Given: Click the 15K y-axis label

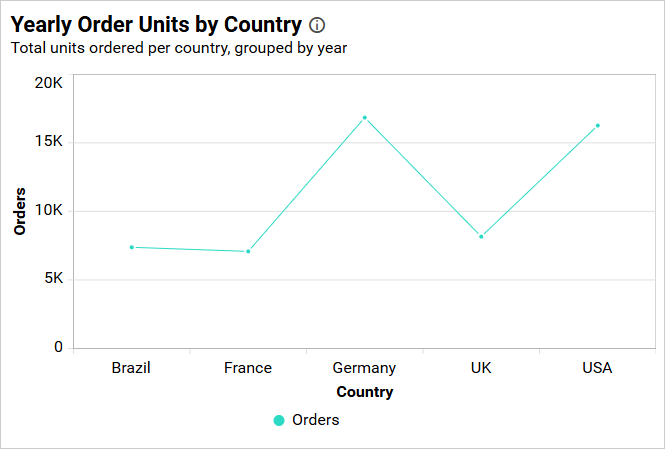Looking at the screenshot, I should (x=48, y=142).
